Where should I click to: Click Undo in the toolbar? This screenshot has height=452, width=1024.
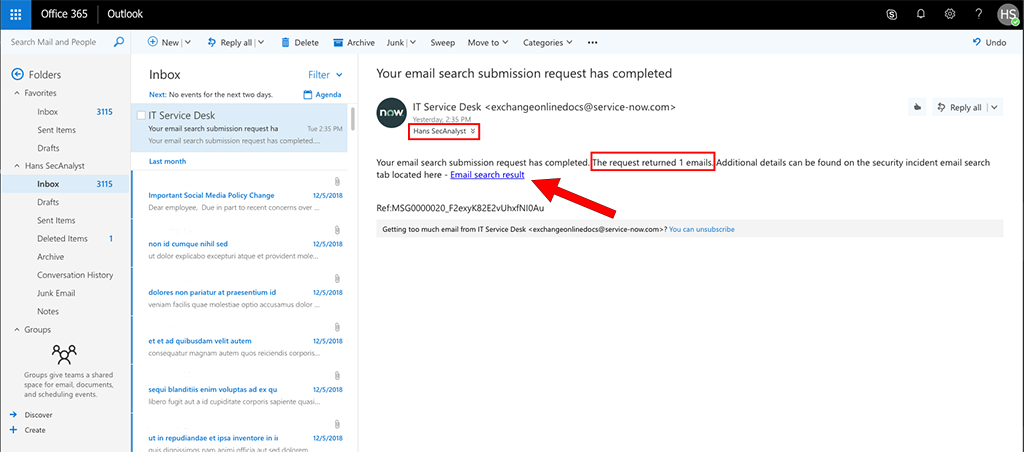point(989,42)
